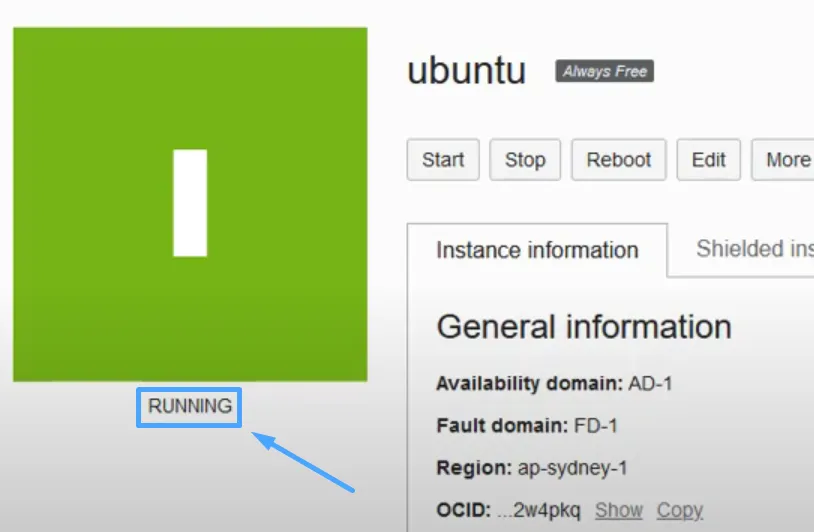
Task: Open the More actions menu
Action: point(783,160)
